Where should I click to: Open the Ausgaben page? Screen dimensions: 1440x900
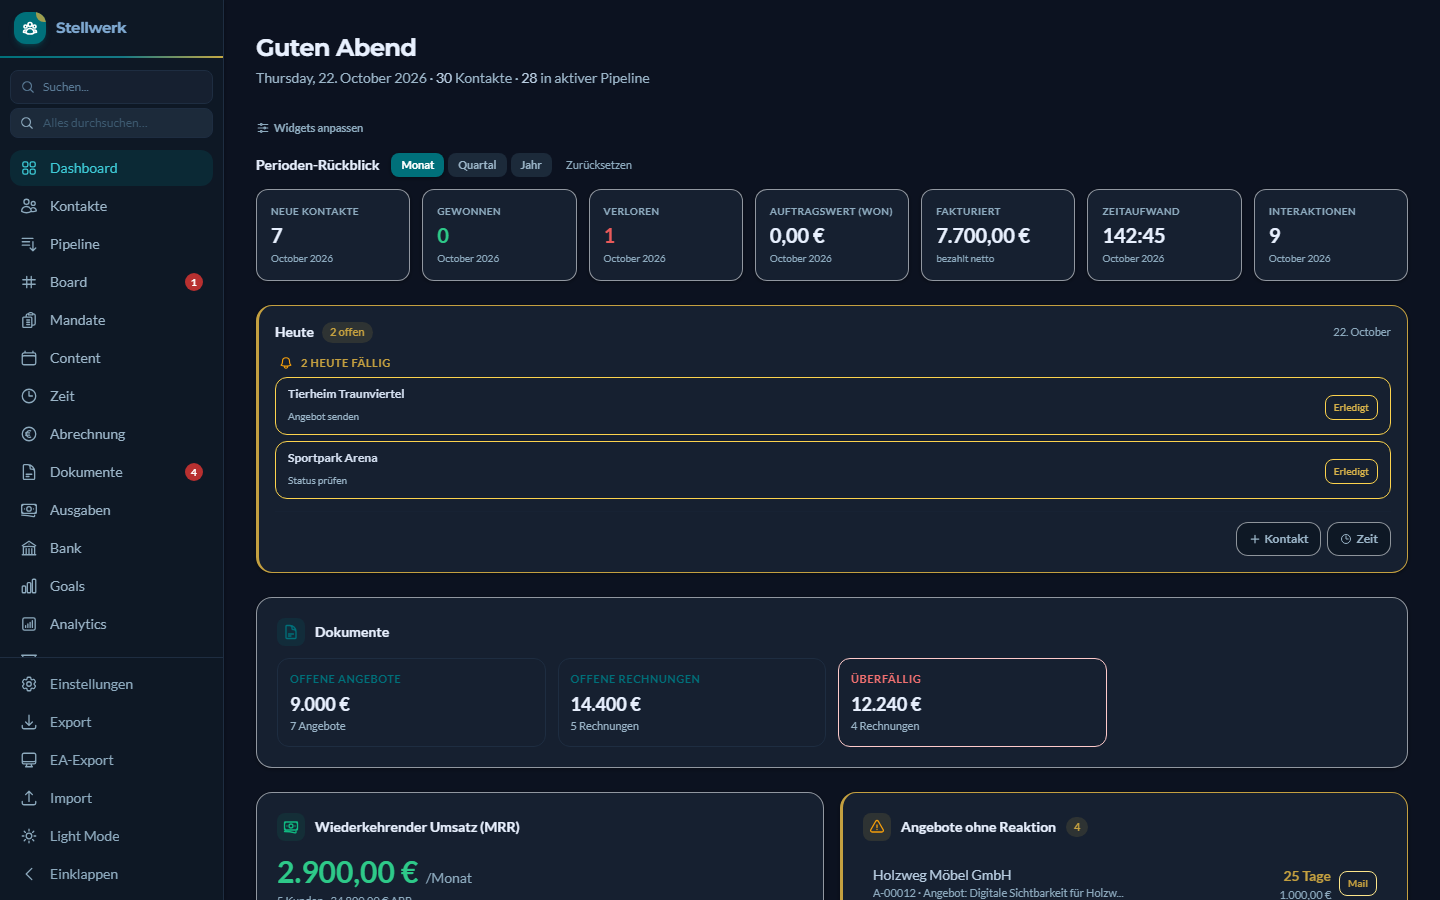click(x=111, y=510)
